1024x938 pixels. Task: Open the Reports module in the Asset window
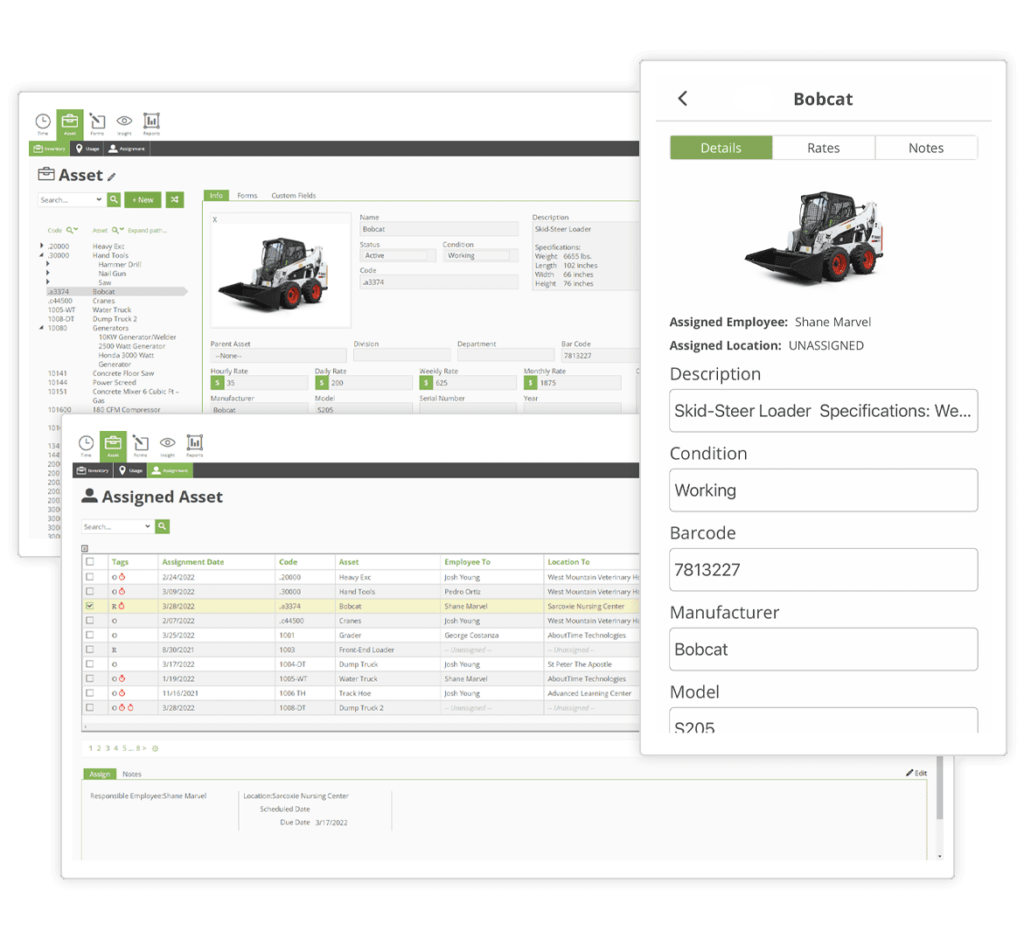click(152, 123)
